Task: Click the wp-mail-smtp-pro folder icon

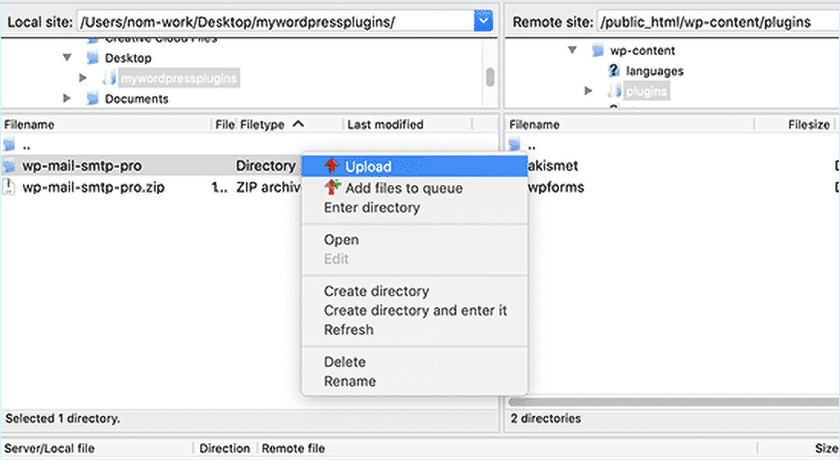Action: tap(10, 166)
